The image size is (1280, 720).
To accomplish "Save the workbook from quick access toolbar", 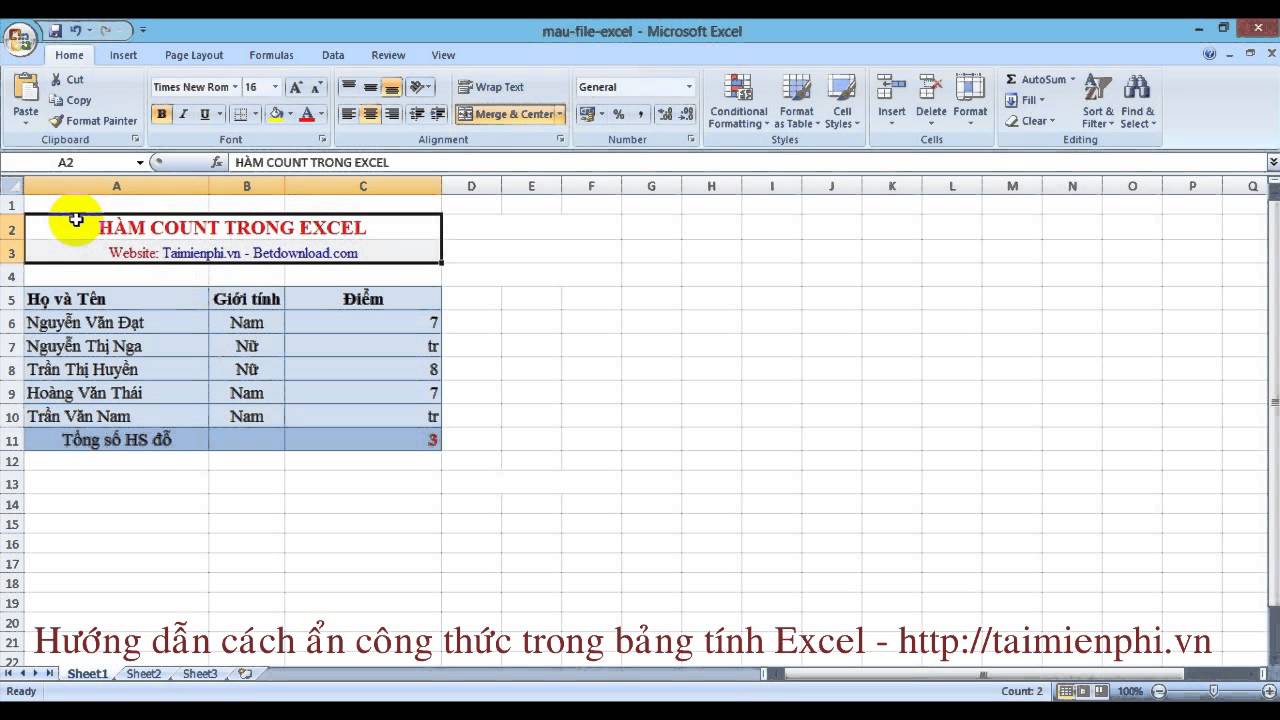I will point(56,31).
